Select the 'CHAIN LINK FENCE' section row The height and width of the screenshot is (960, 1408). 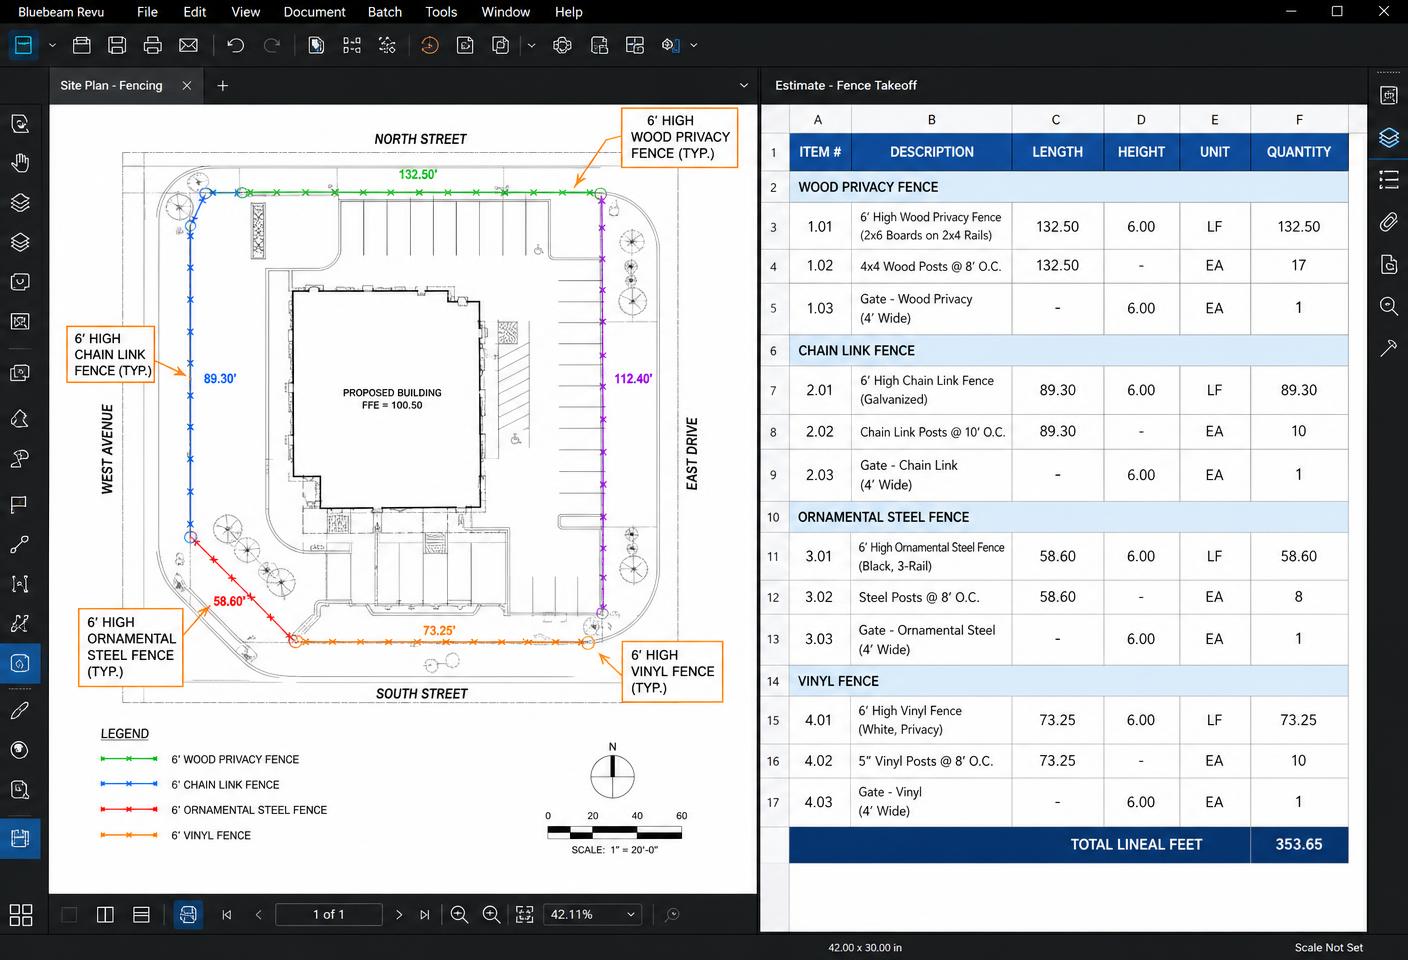tap(1068, 351)
